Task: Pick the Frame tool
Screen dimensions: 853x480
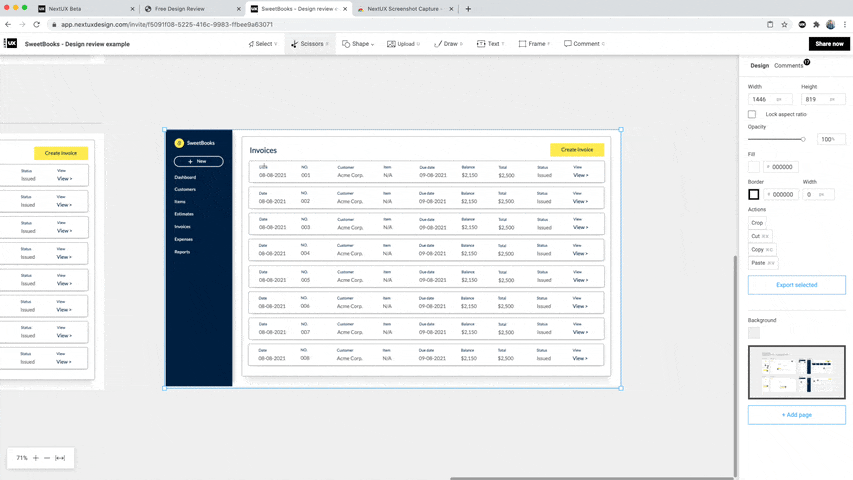Action: [x=534, y=44]
